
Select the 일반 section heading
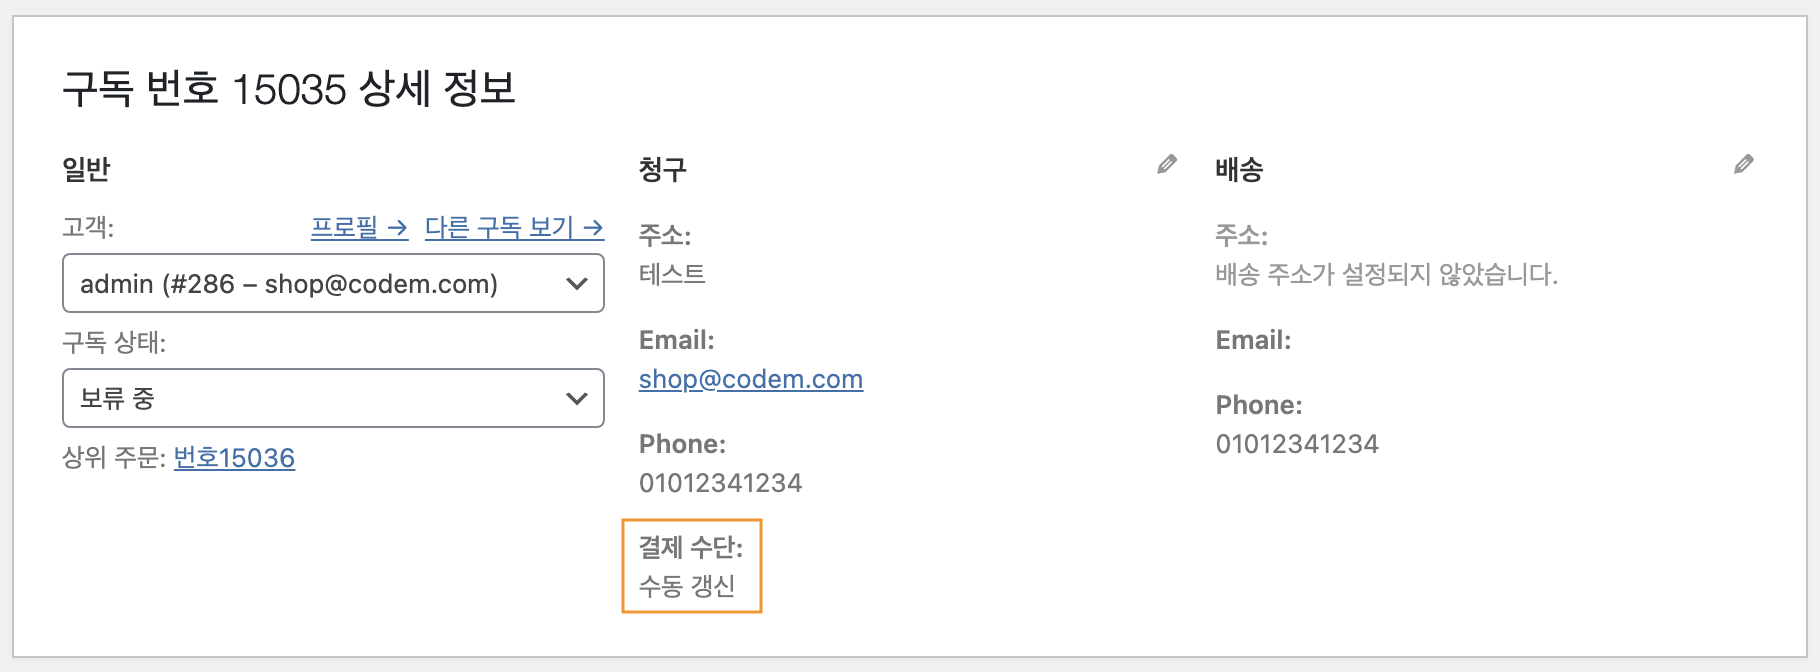(x=86, y=169)
